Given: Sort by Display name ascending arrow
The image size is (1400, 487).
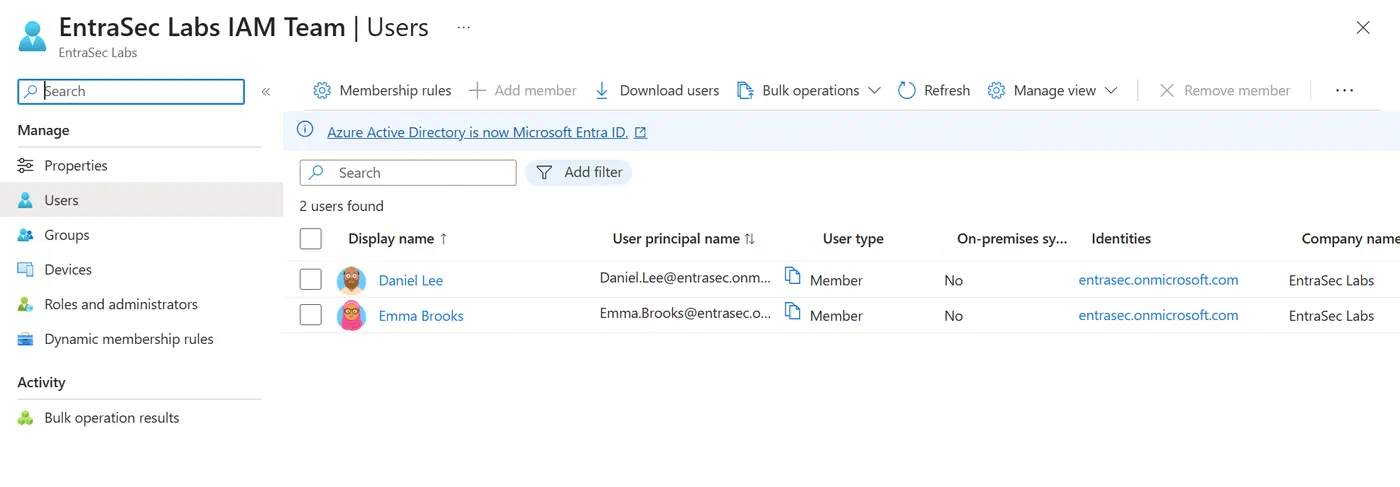Looking at the screenshot, I should [443, 239].
